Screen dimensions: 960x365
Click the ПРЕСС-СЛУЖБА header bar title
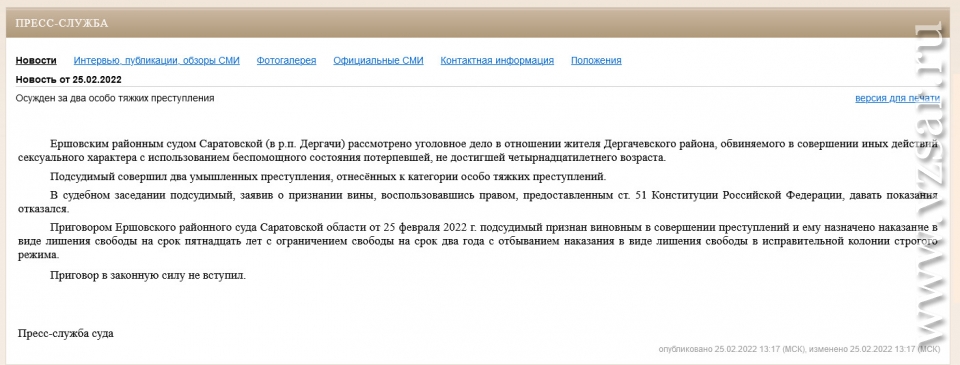click(61, 23)
